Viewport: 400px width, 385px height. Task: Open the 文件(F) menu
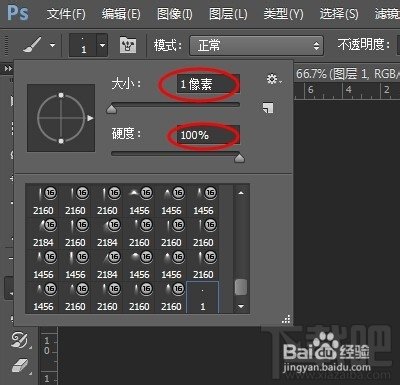point(66,14)
